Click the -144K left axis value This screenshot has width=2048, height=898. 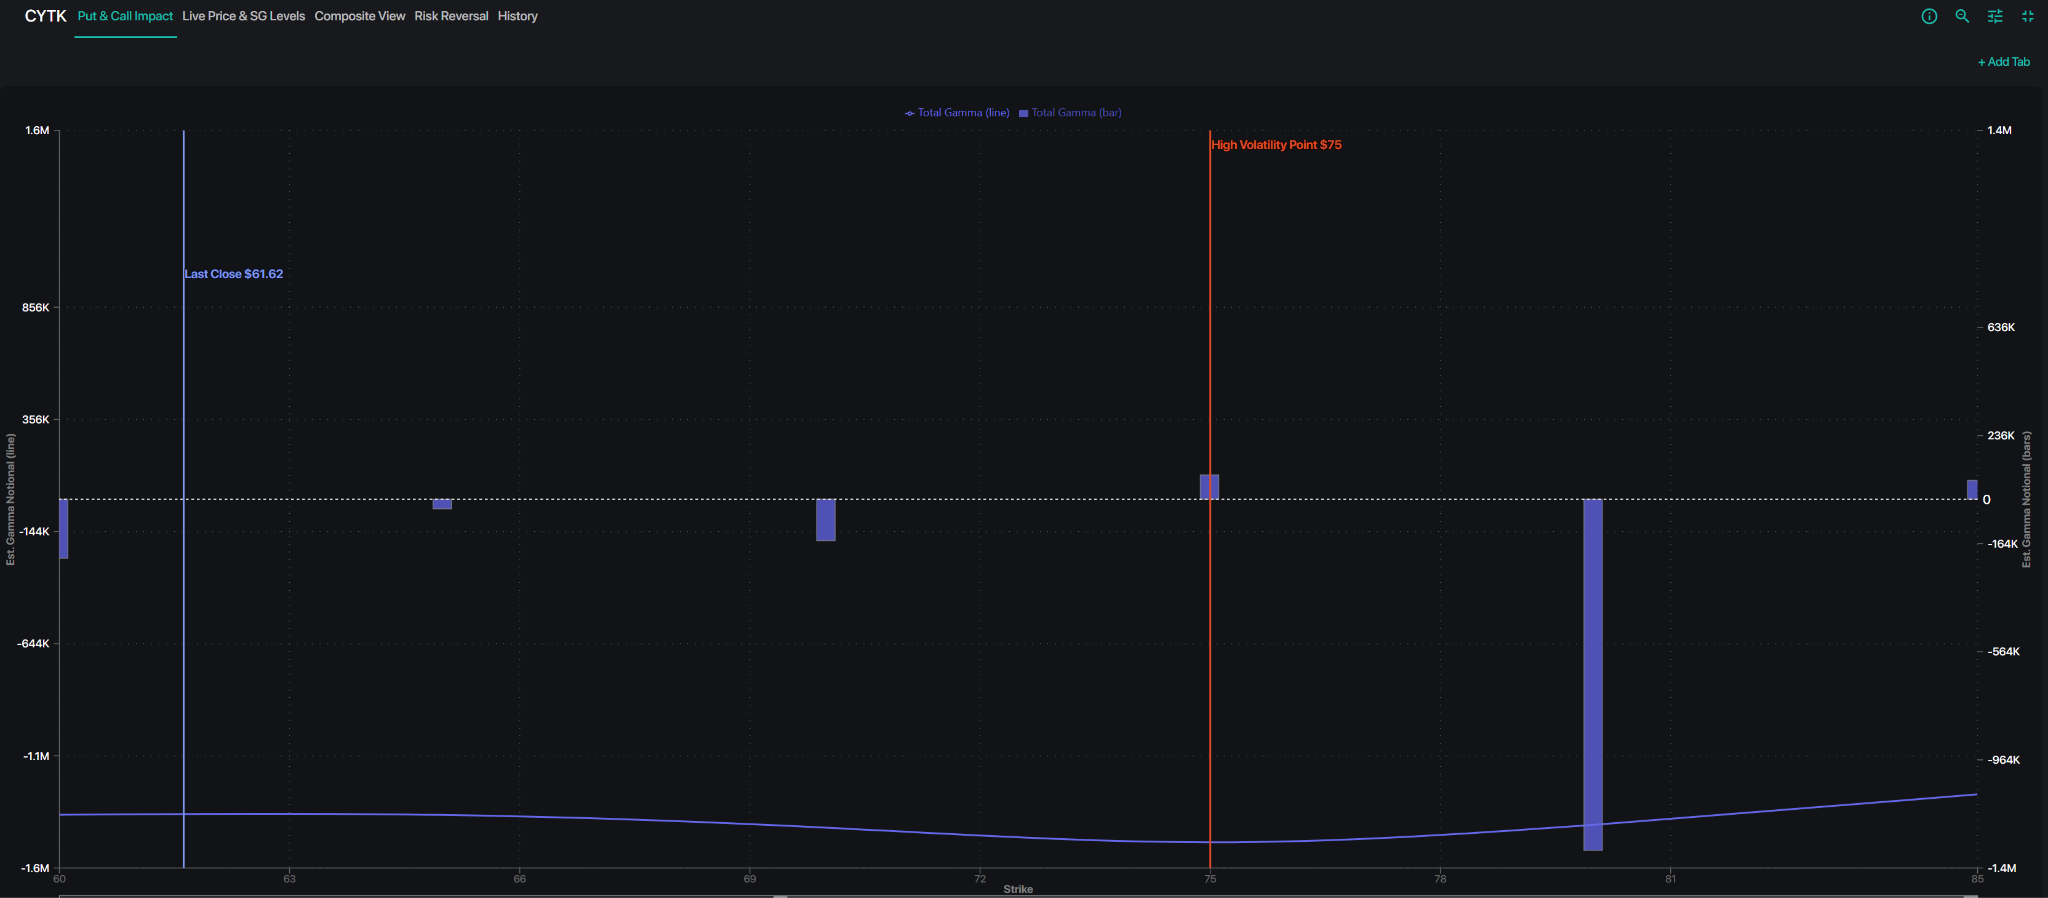(33, 531)
